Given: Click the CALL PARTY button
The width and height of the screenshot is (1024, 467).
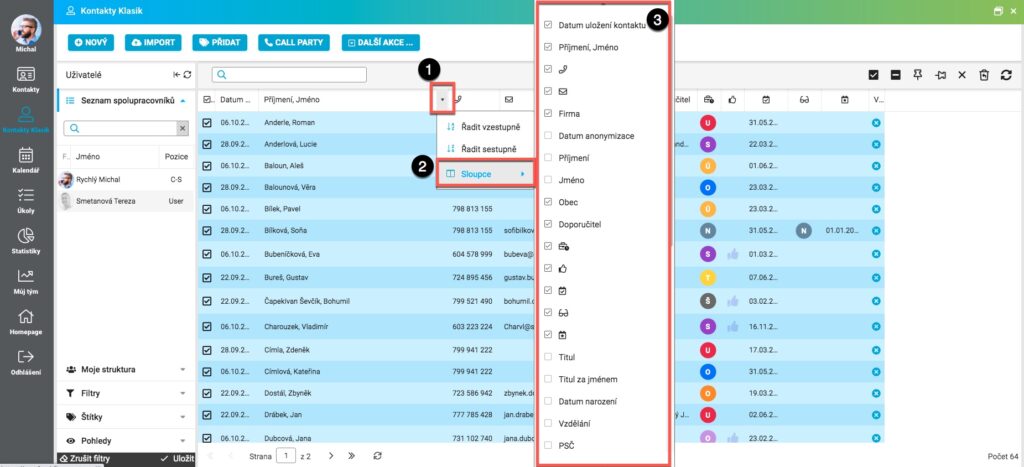Looking at the screenshot, I should tap(294, 42).
